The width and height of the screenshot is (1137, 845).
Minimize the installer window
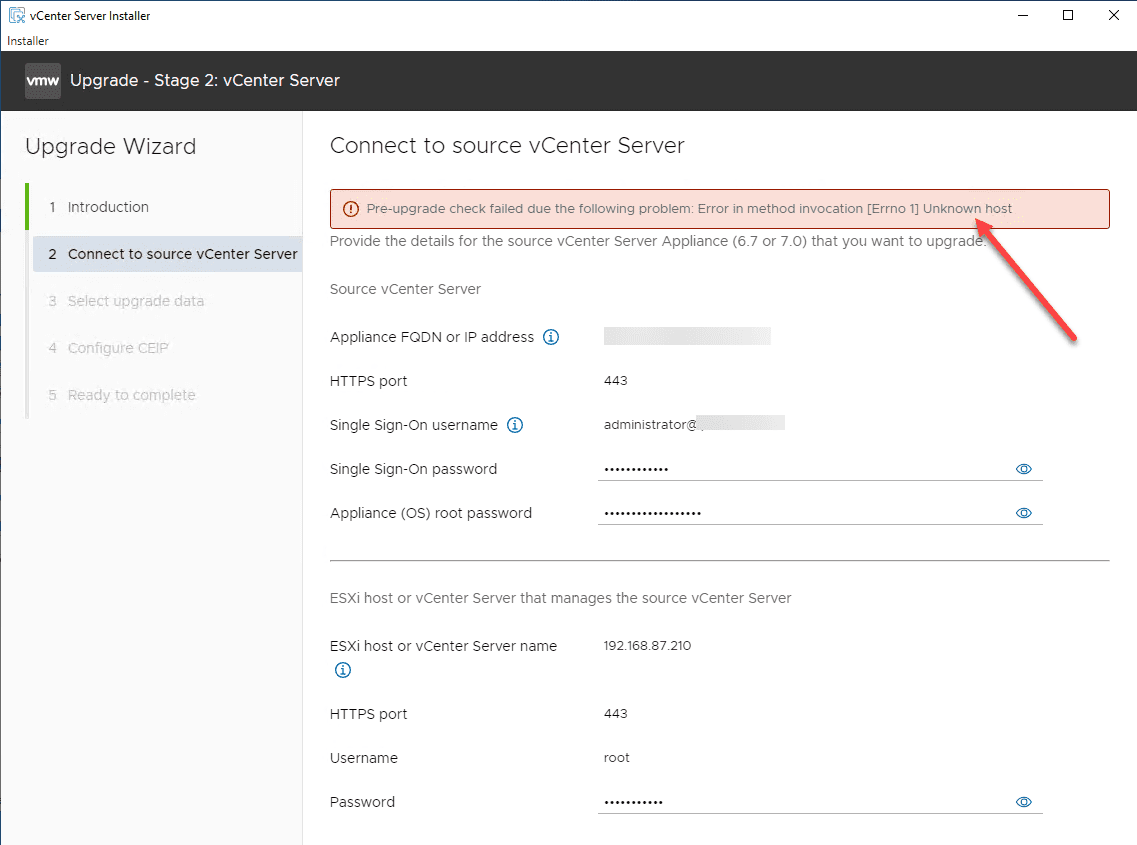pyautogui.click(x=1023, y=15)
